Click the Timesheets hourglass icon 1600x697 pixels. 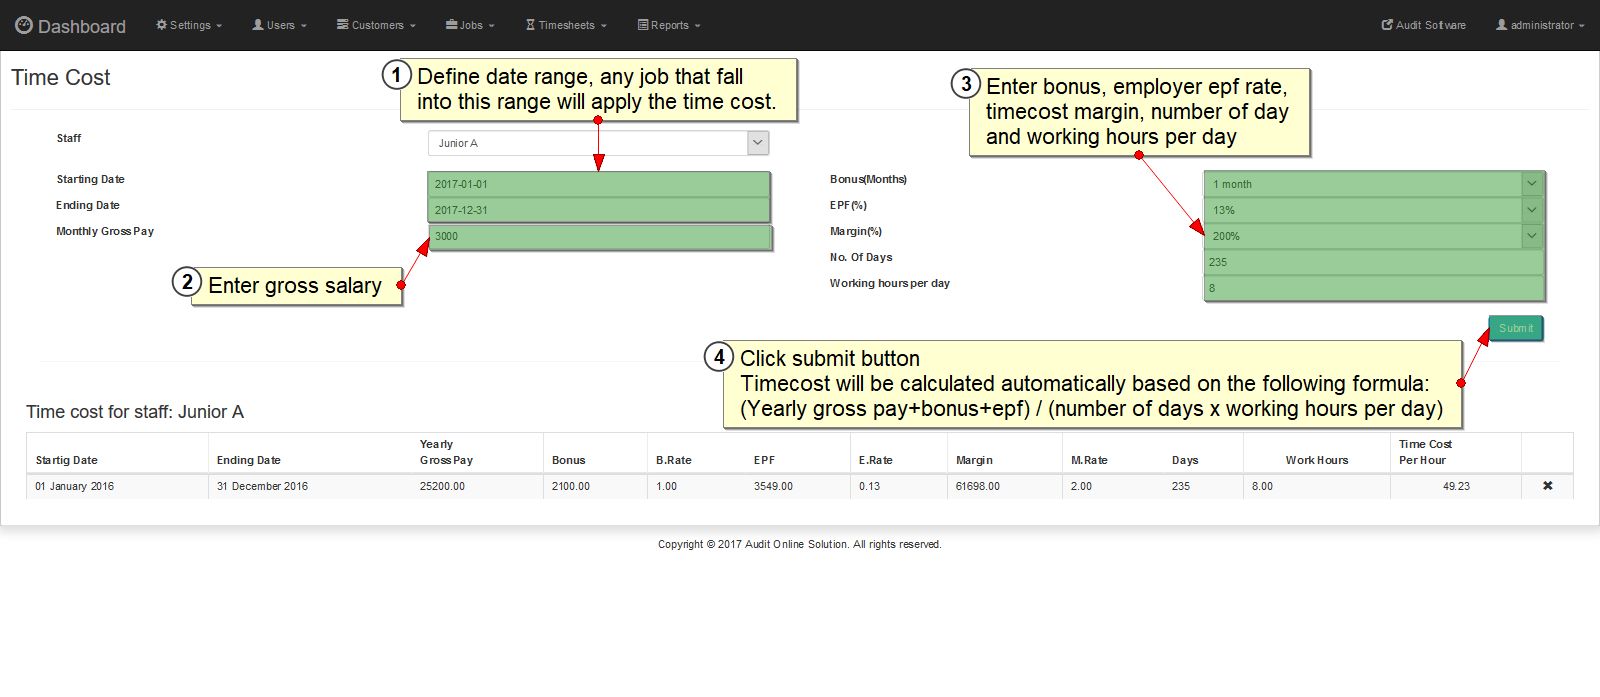(x=531, y=25)
